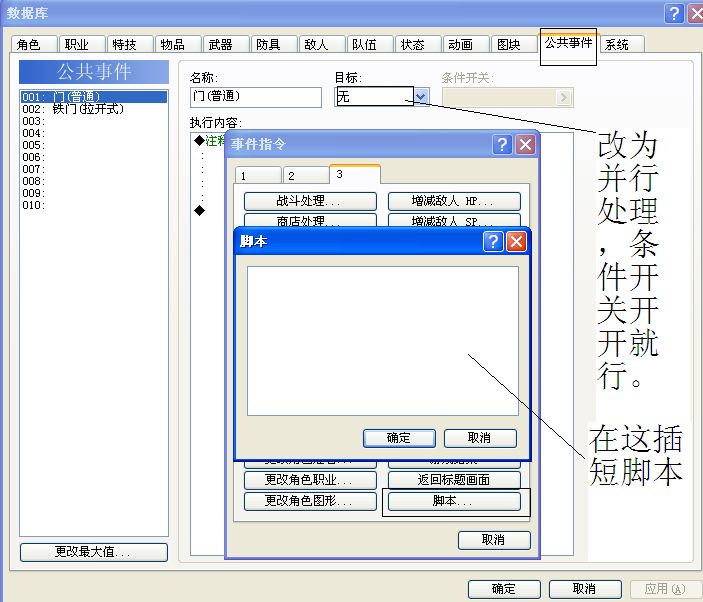
Task: Open the 目标 trigger dropdown
Action: (421, 96)
